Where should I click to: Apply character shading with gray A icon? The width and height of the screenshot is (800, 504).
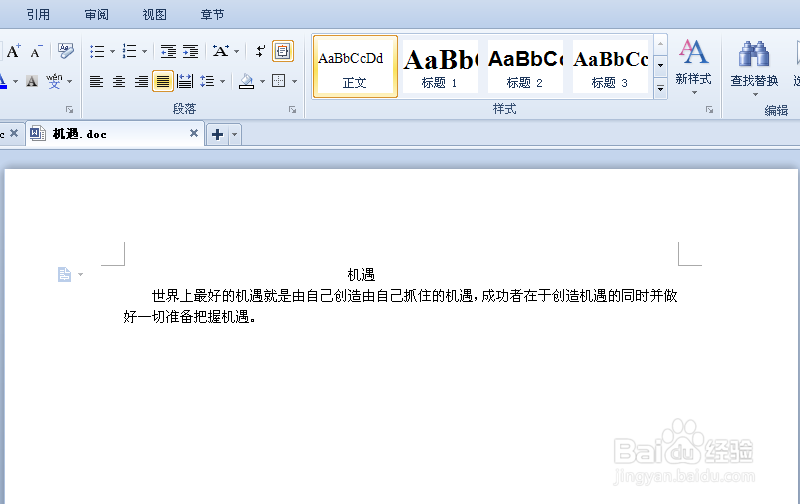32,81
